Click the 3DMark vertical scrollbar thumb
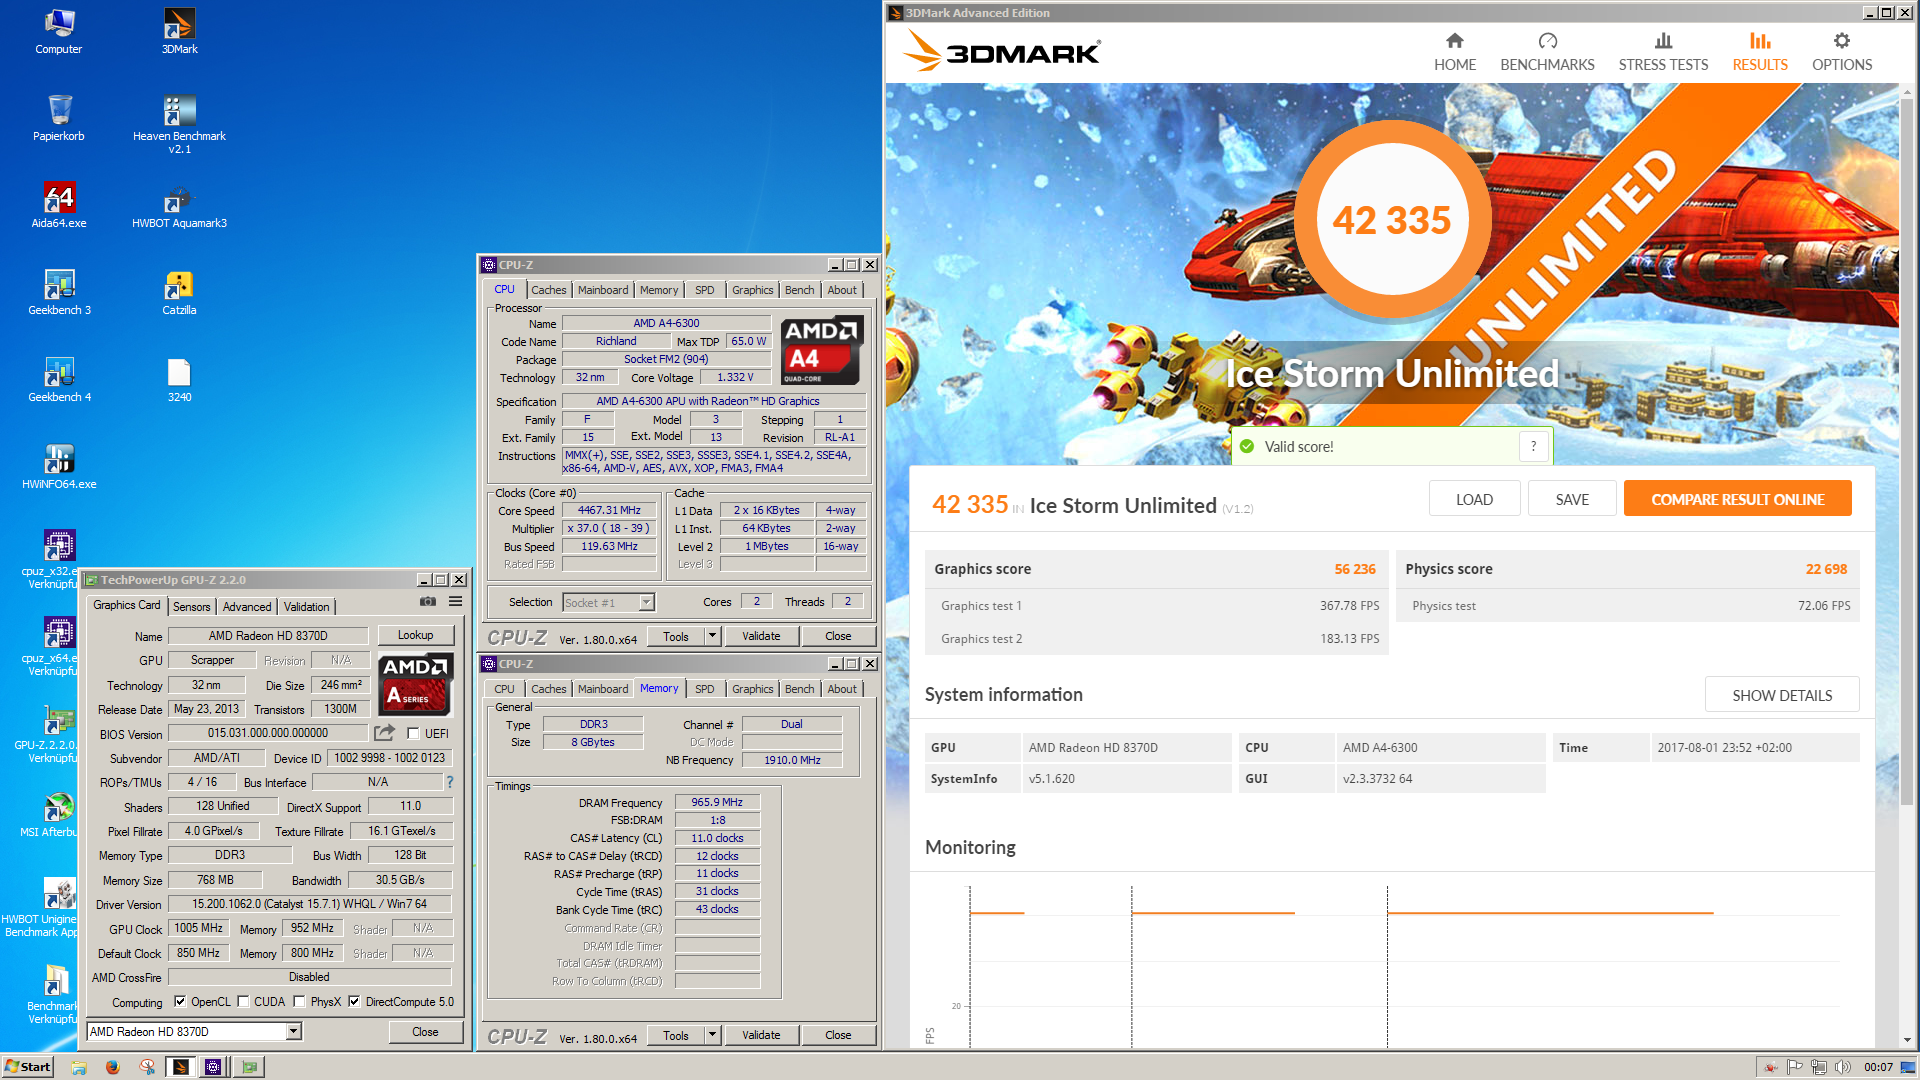The height and width of the screenshot is (1080, 1920). pos(1907,452)
